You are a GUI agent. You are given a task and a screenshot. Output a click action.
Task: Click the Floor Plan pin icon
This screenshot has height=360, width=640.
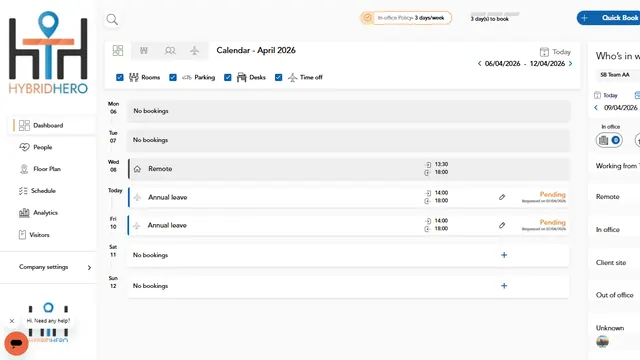pyautogui.click(x=24, y=169)
